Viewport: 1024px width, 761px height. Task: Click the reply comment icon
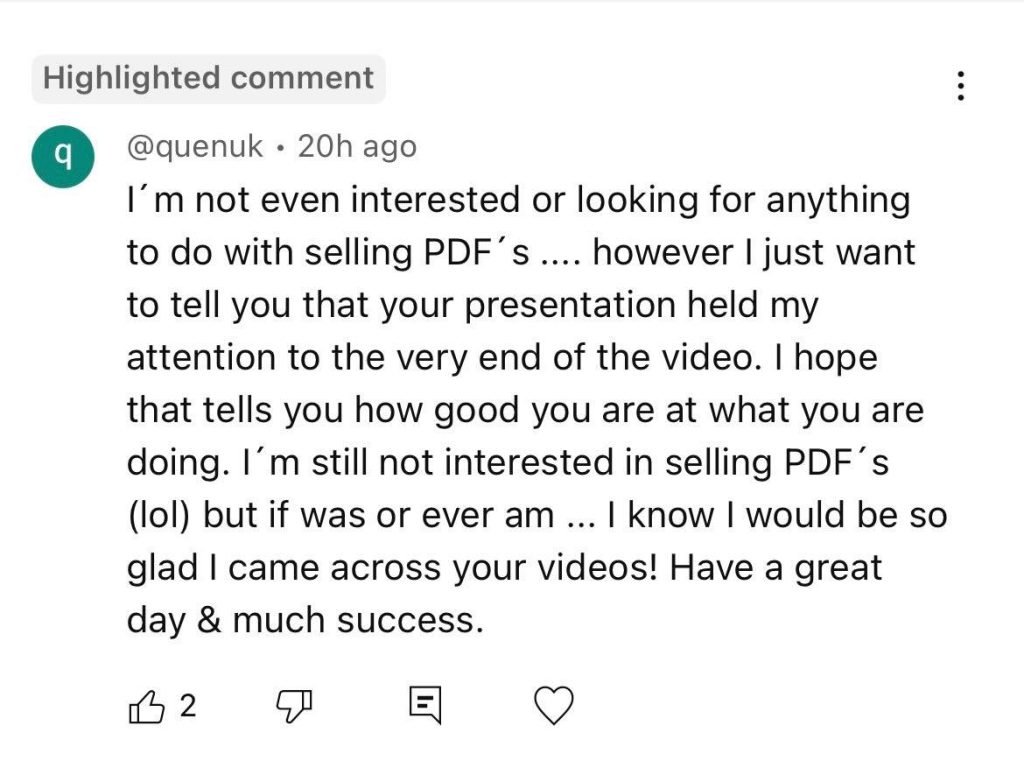(x=424, y=706)
